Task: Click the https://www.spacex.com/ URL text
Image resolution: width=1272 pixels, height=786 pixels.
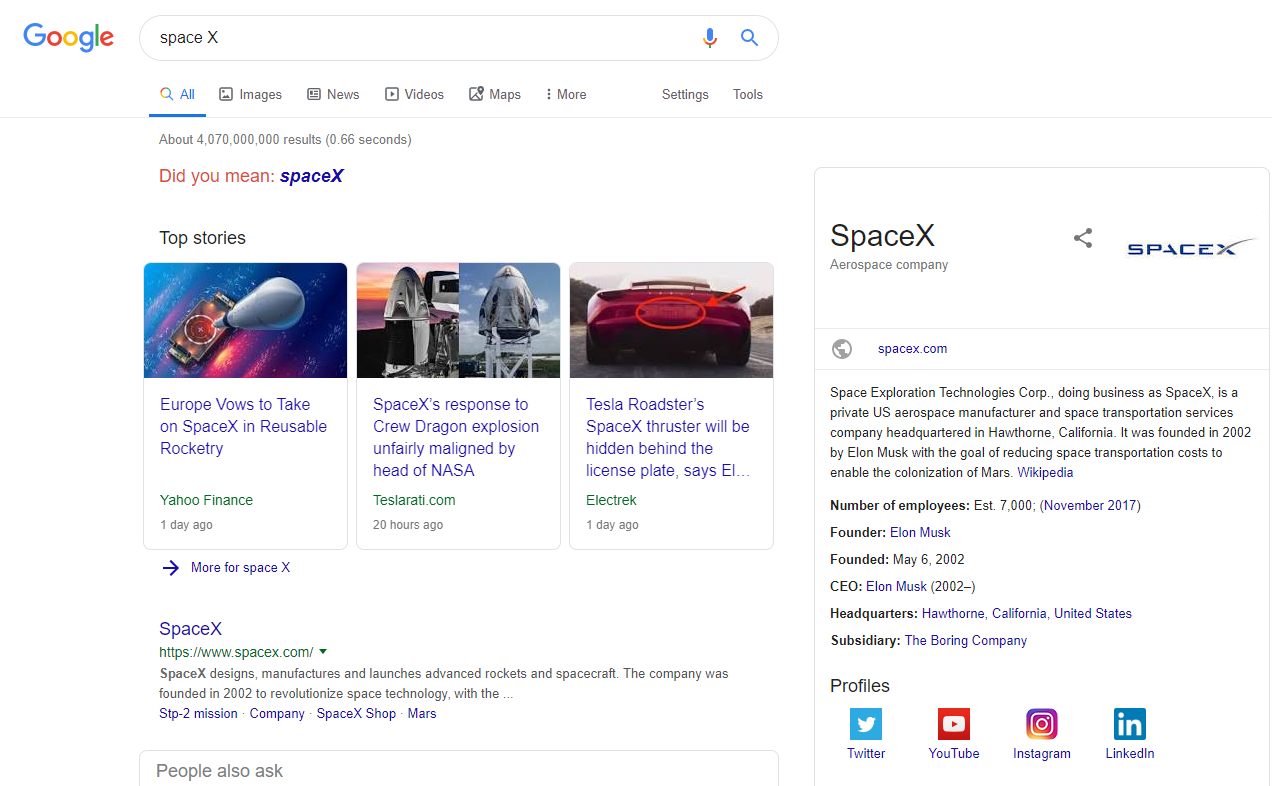Action: [236, 652]
